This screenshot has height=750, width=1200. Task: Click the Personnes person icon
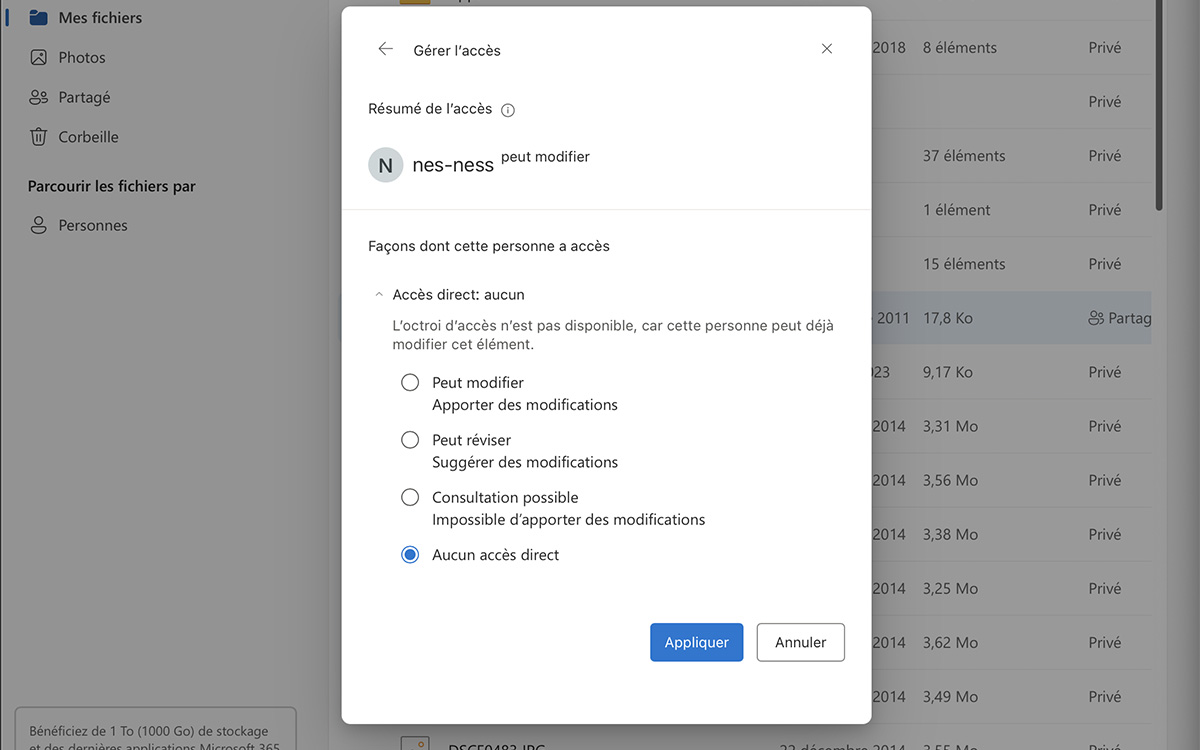(x=38, y=225)
